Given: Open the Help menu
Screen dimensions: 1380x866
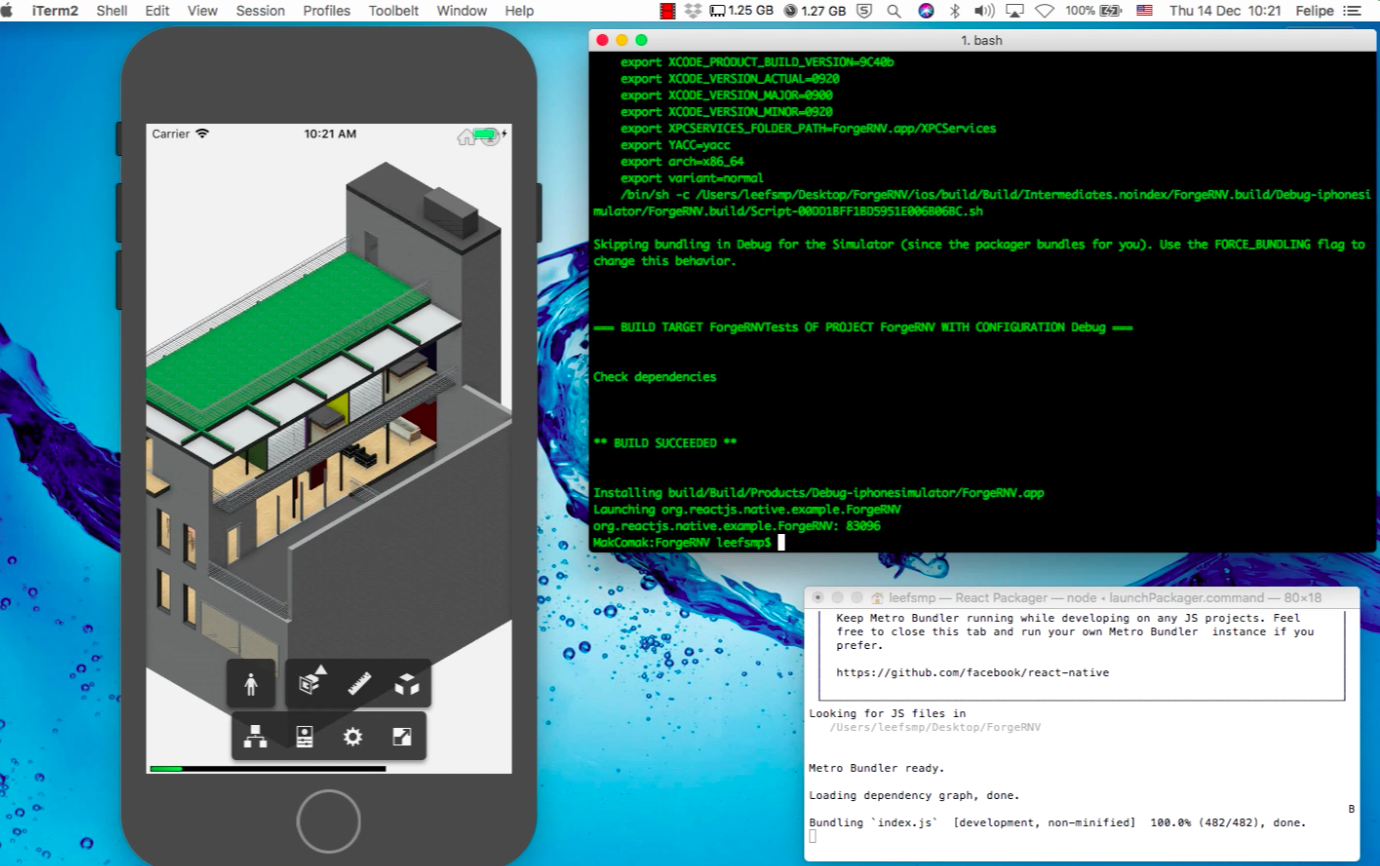Looking at the screenshot, I should [x=519, y=11].
